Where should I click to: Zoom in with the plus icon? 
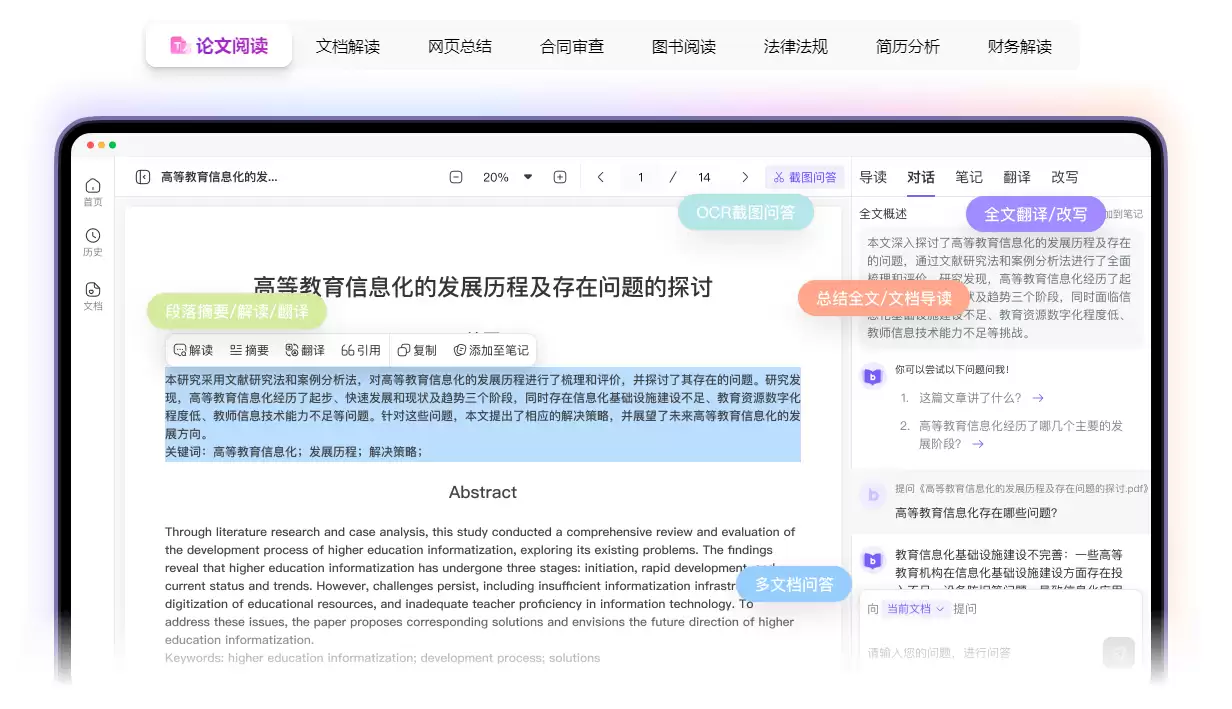click(560, 176)
